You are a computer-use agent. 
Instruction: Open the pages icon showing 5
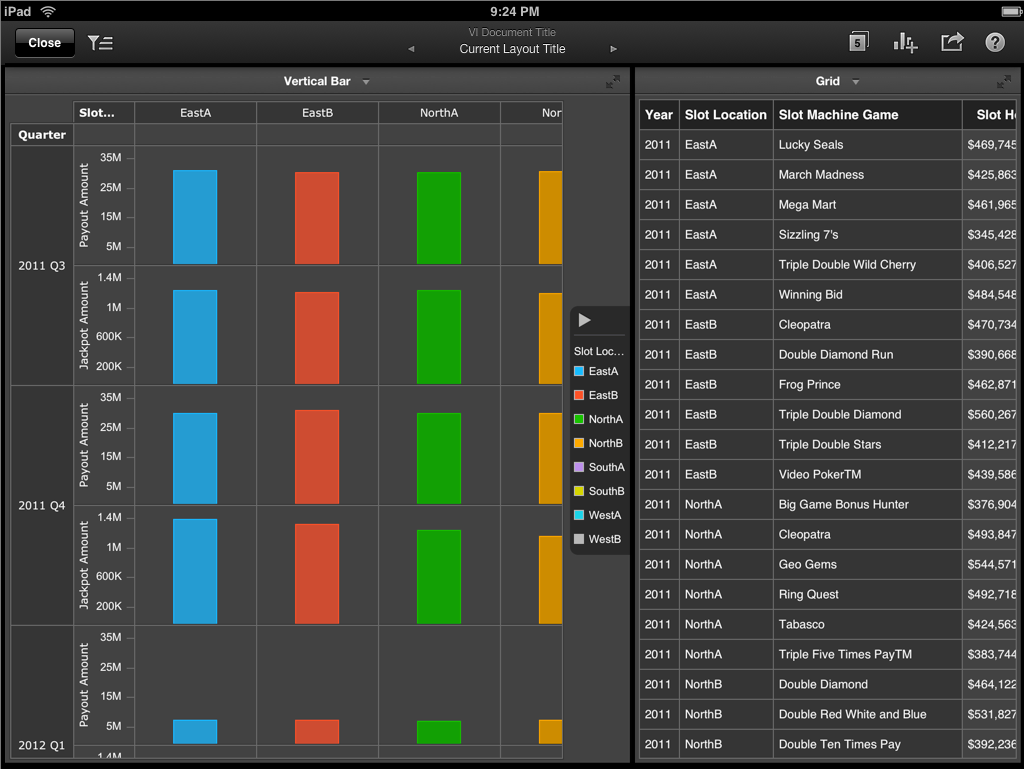[858, 42]
